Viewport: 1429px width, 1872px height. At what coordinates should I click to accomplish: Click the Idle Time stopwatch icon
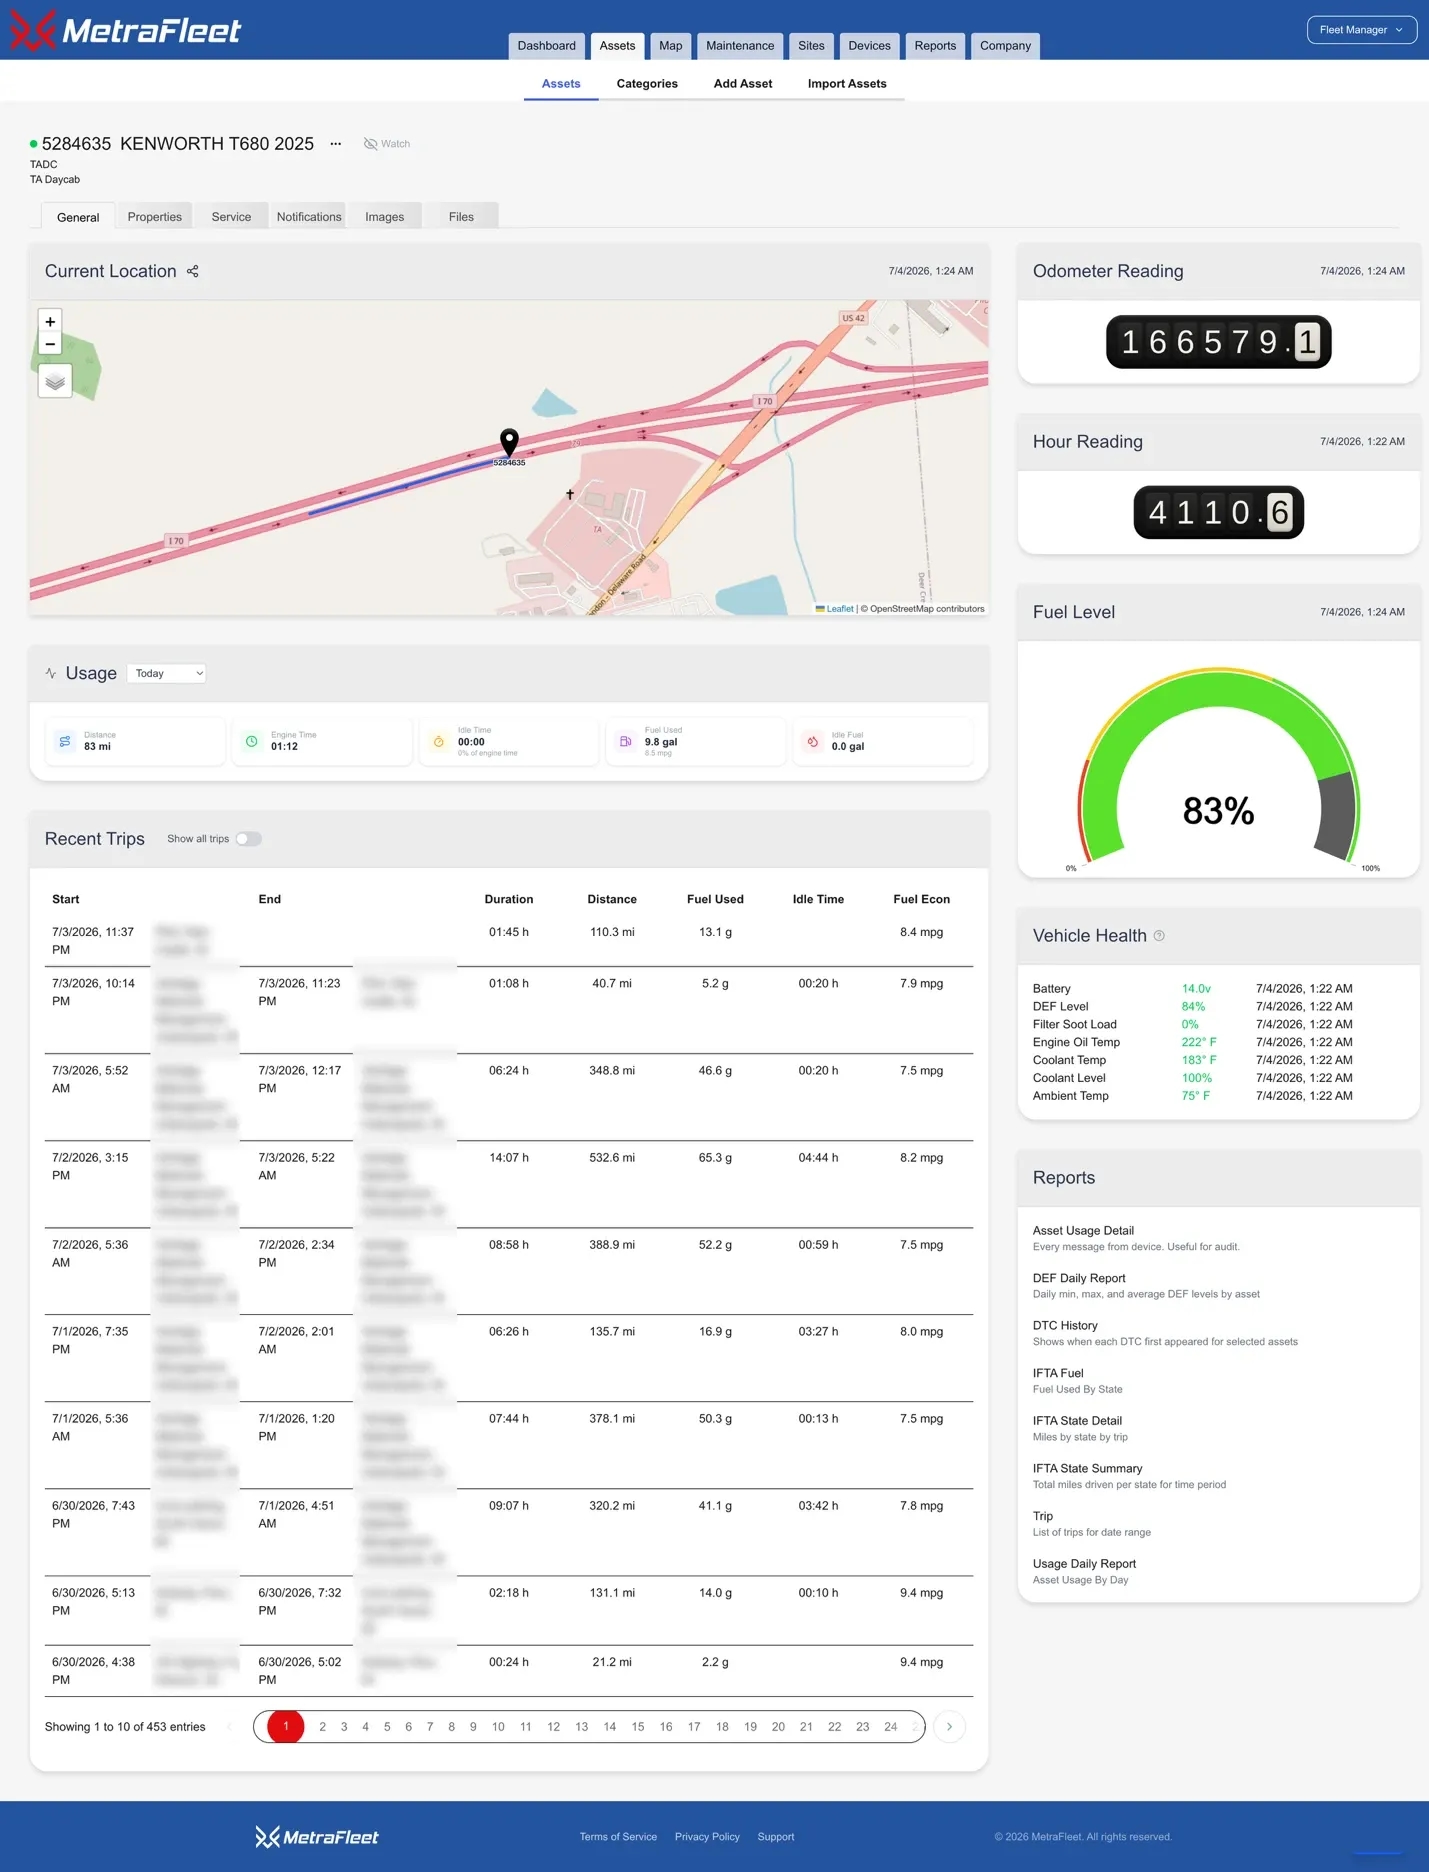tap(439, 741)
